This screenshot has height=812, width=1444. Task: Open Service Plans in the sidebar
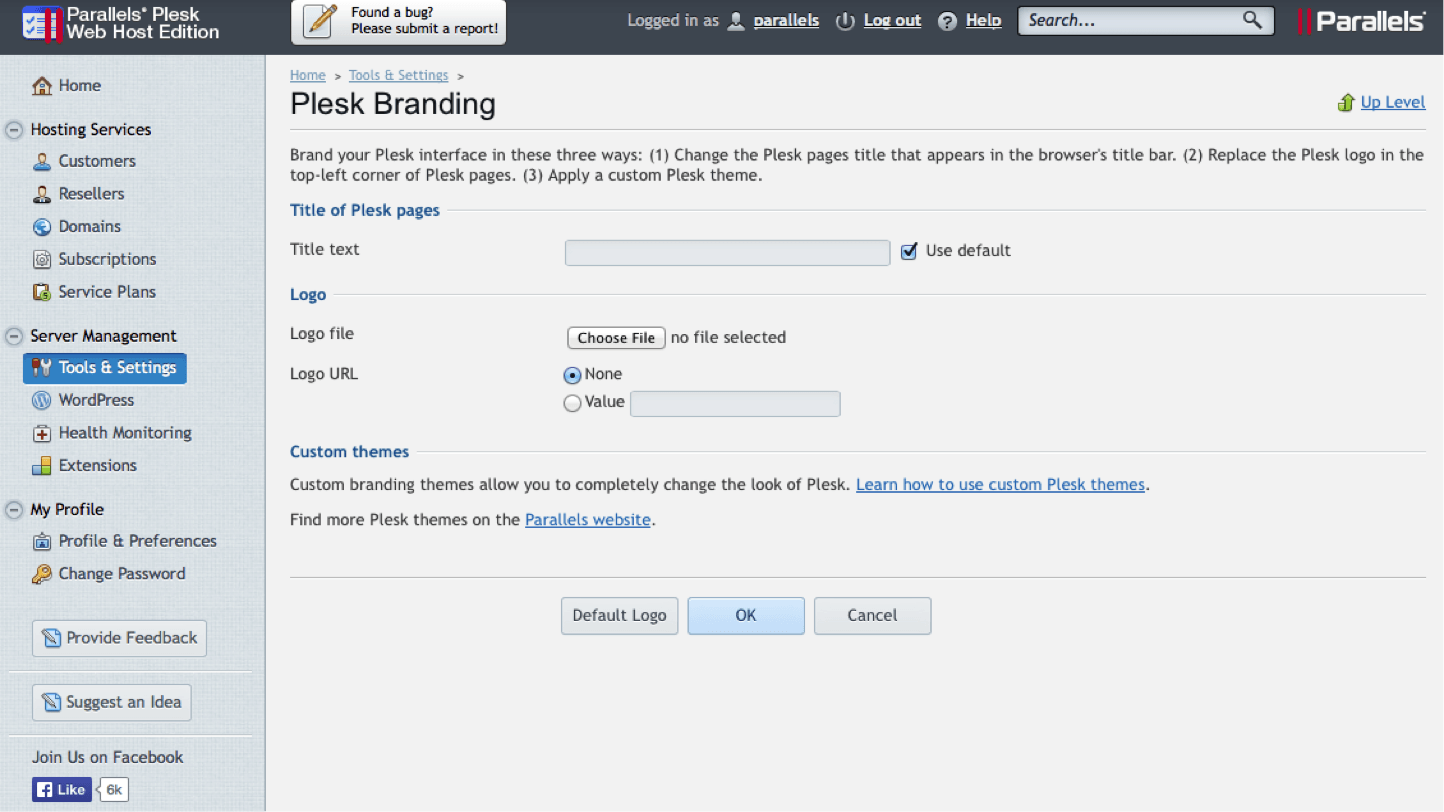click(x=107, y=292)
